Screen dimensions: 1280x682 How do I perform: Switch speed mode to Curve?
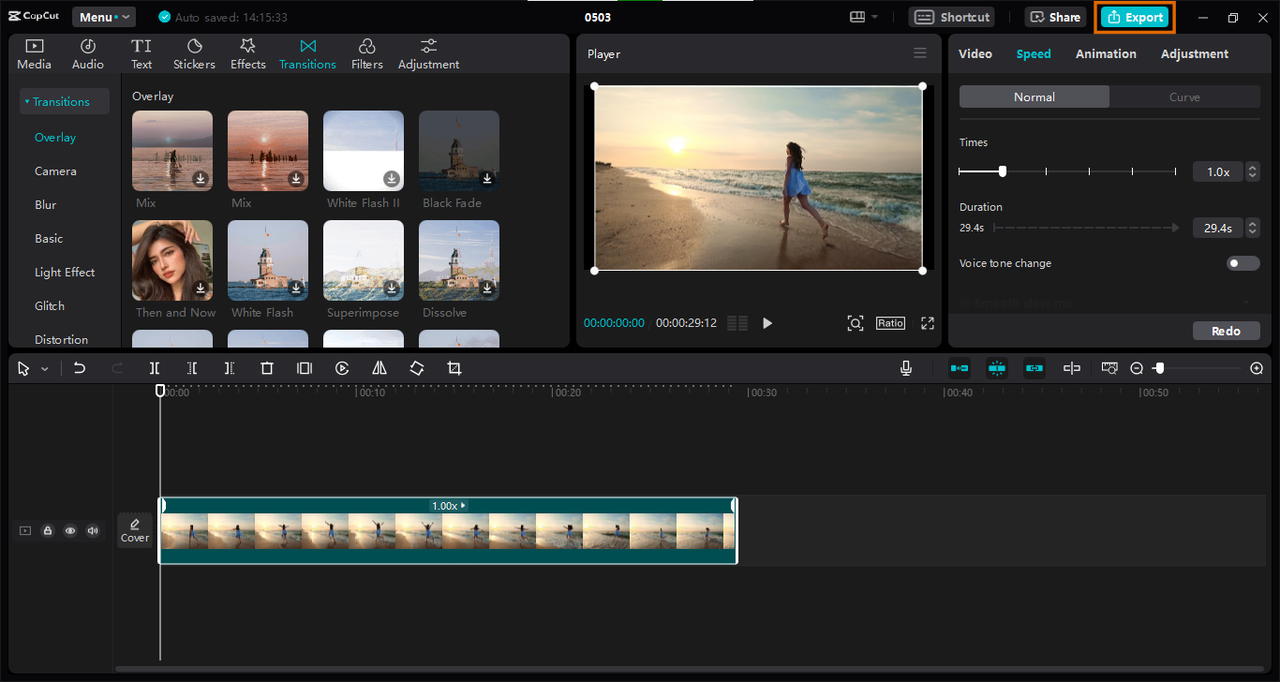coord(1185,97)
